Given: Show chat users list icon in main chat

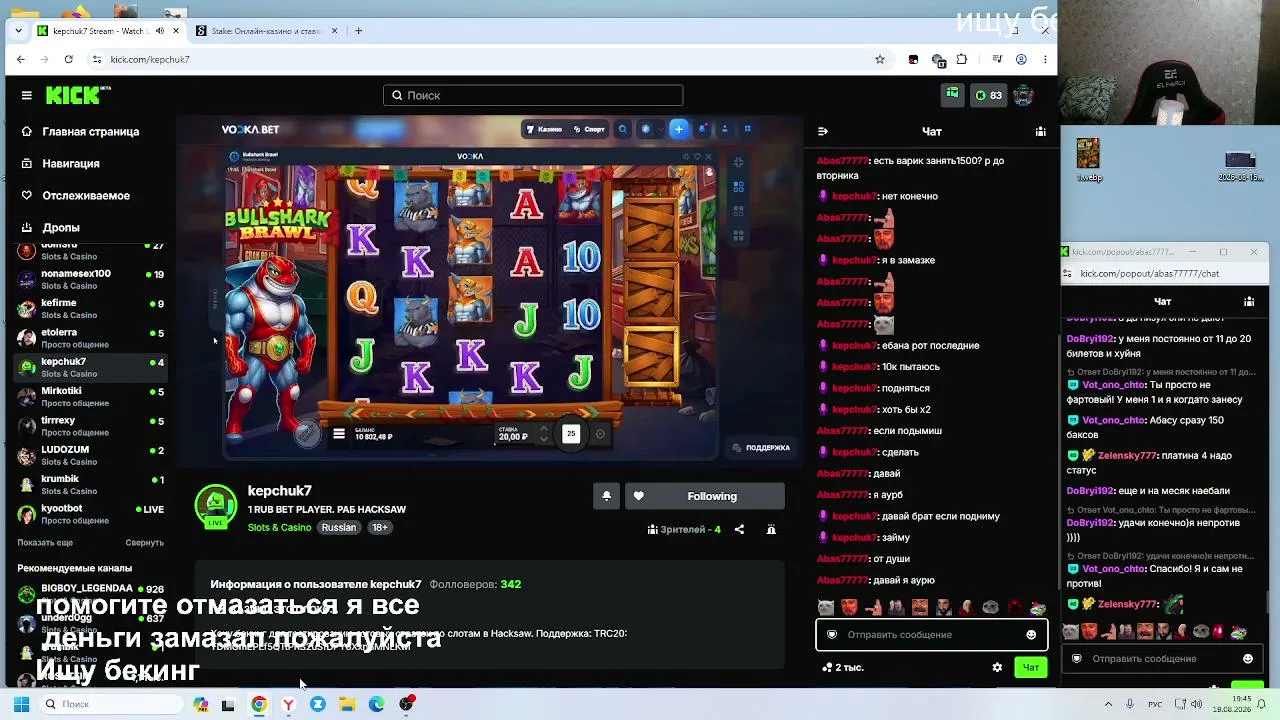Looking at the screenshot, I should [1041, 131].
